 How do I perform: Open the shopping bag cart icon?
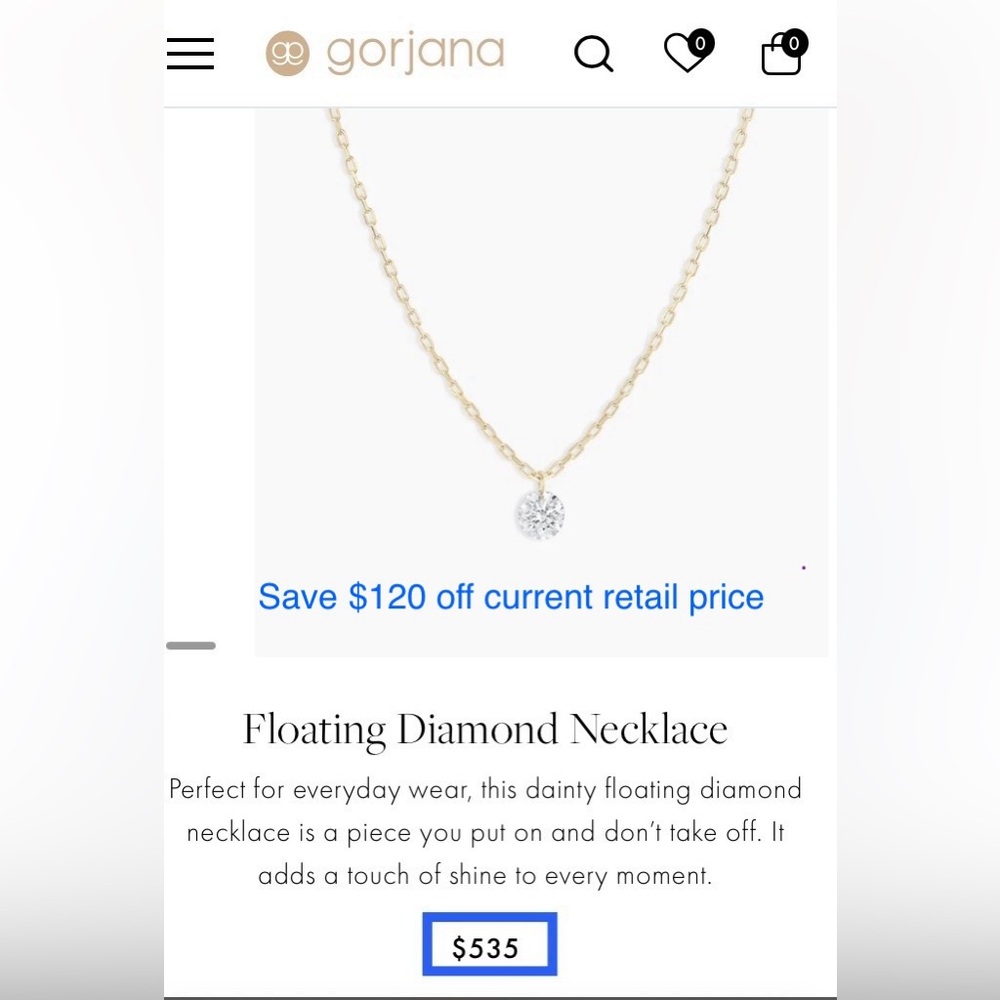780,60
